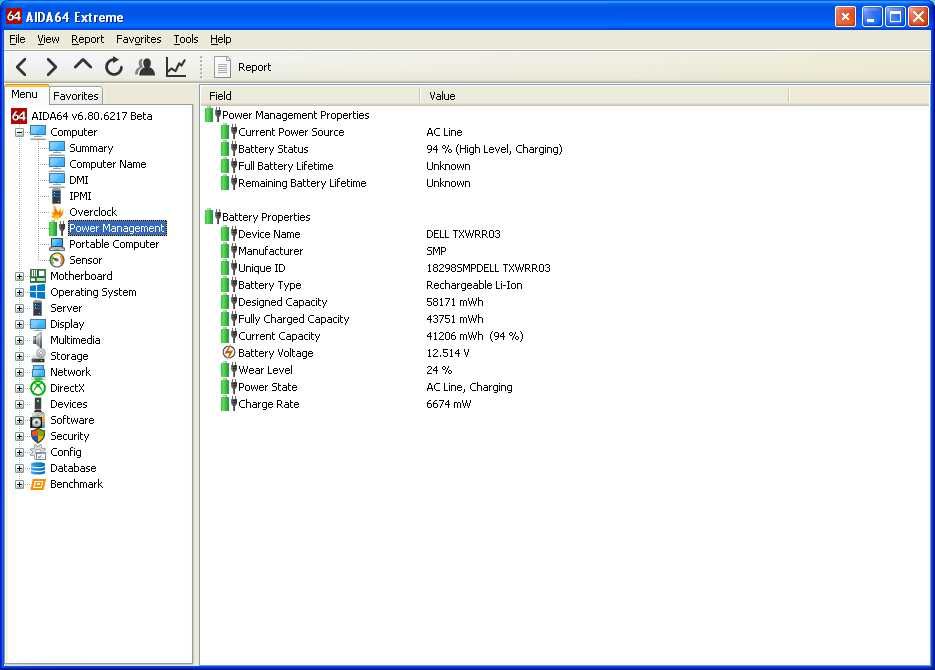This screenshot has height=670, width=935.
Task: Click the Value column header
Action: (603, 96)
